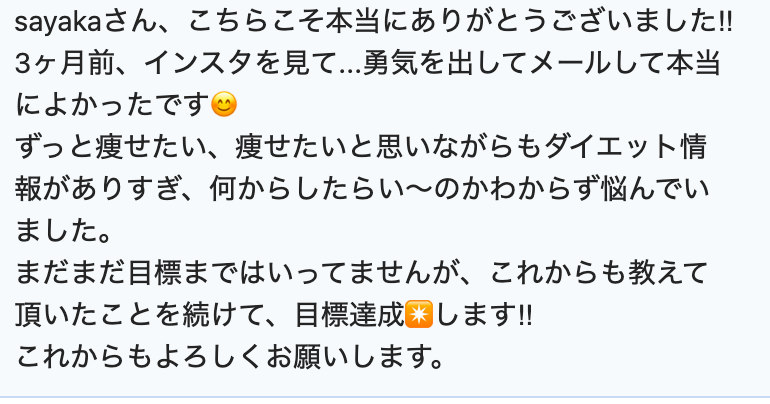Click the short line ました。
This screenshot has width=770, height=404.
pos(64,231)
